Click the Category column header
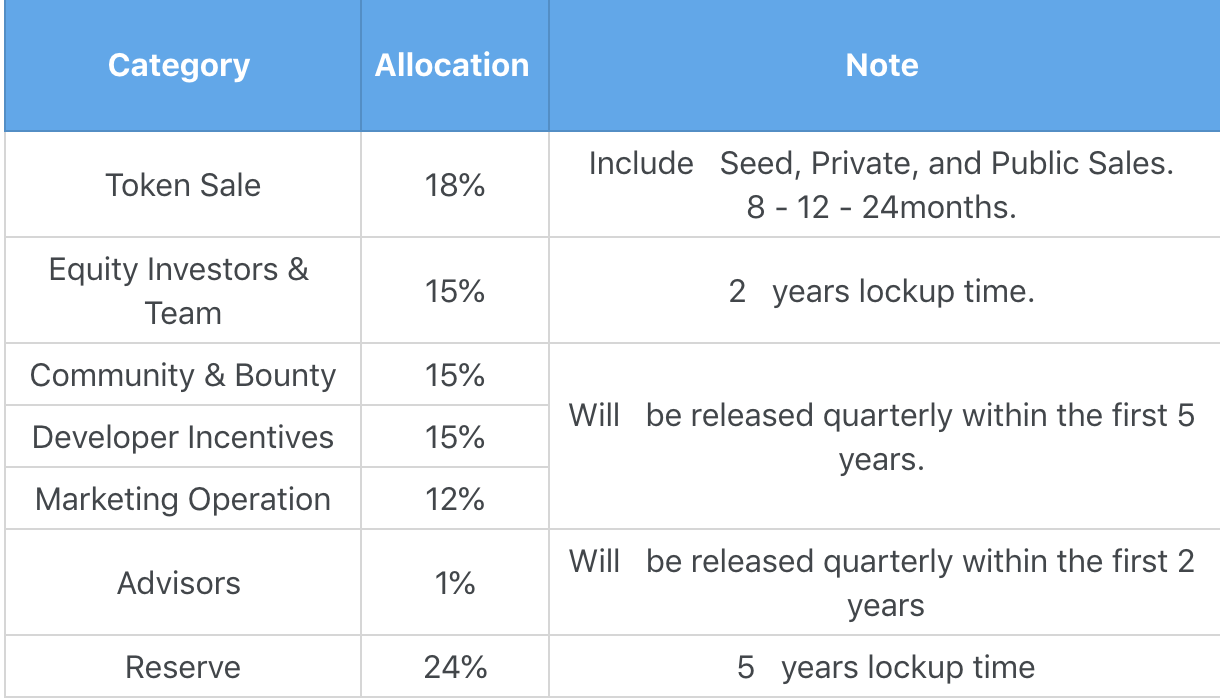This screenshot has height=698, width=1220. [179, 66]
